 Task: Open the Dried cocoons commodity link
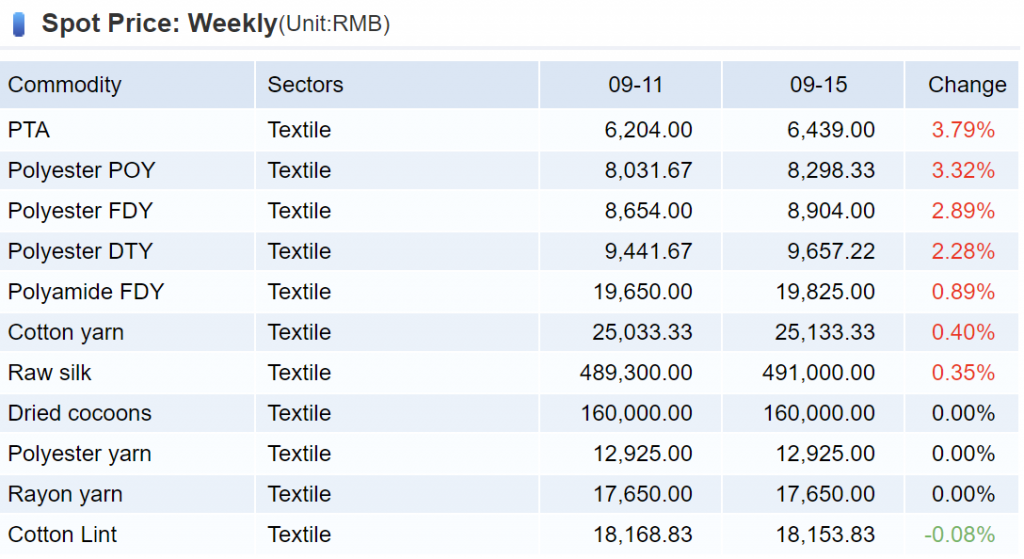point(80,413)
